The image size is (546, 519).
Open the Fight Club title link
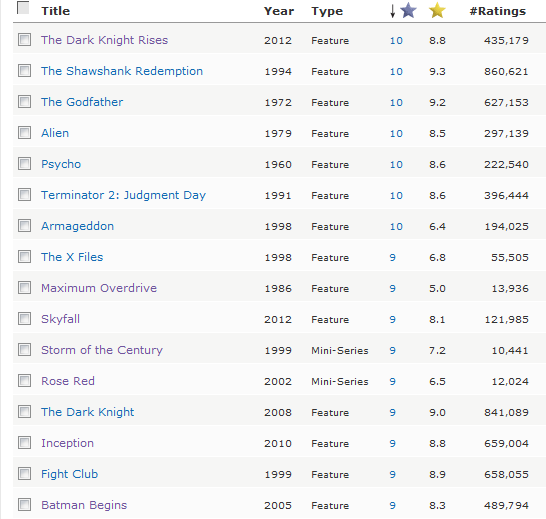(x=69, y=474)
